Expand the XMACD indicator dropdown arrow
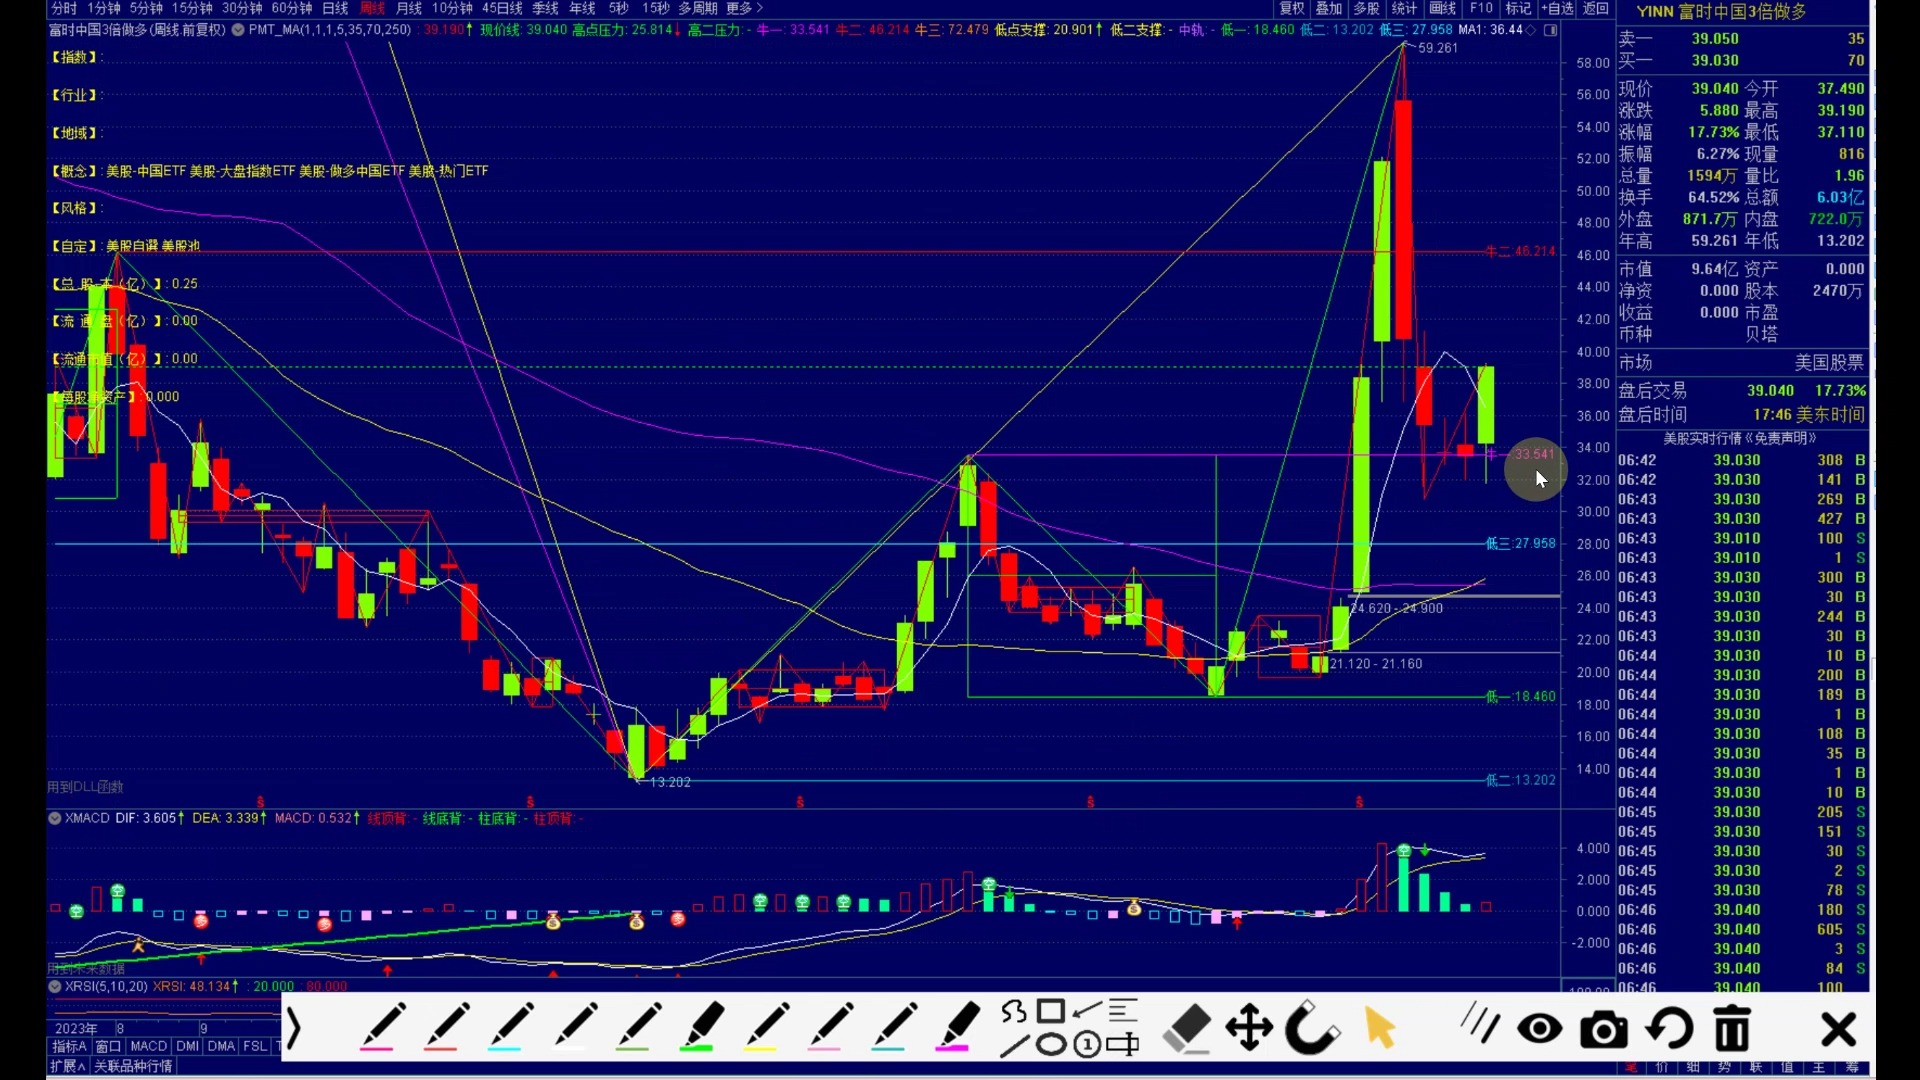Viewport: 1920px width, 1080px height. click(x=55, y=818)
